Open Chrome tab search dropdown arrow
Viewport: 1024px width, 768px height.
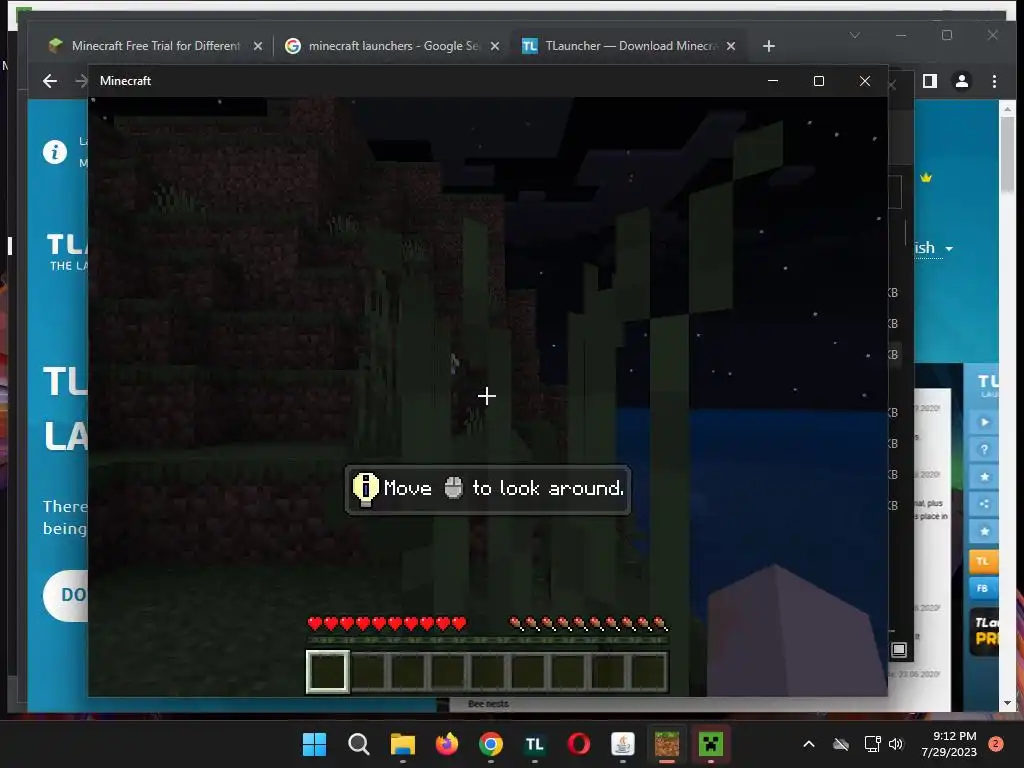click(x=855, y=35)
